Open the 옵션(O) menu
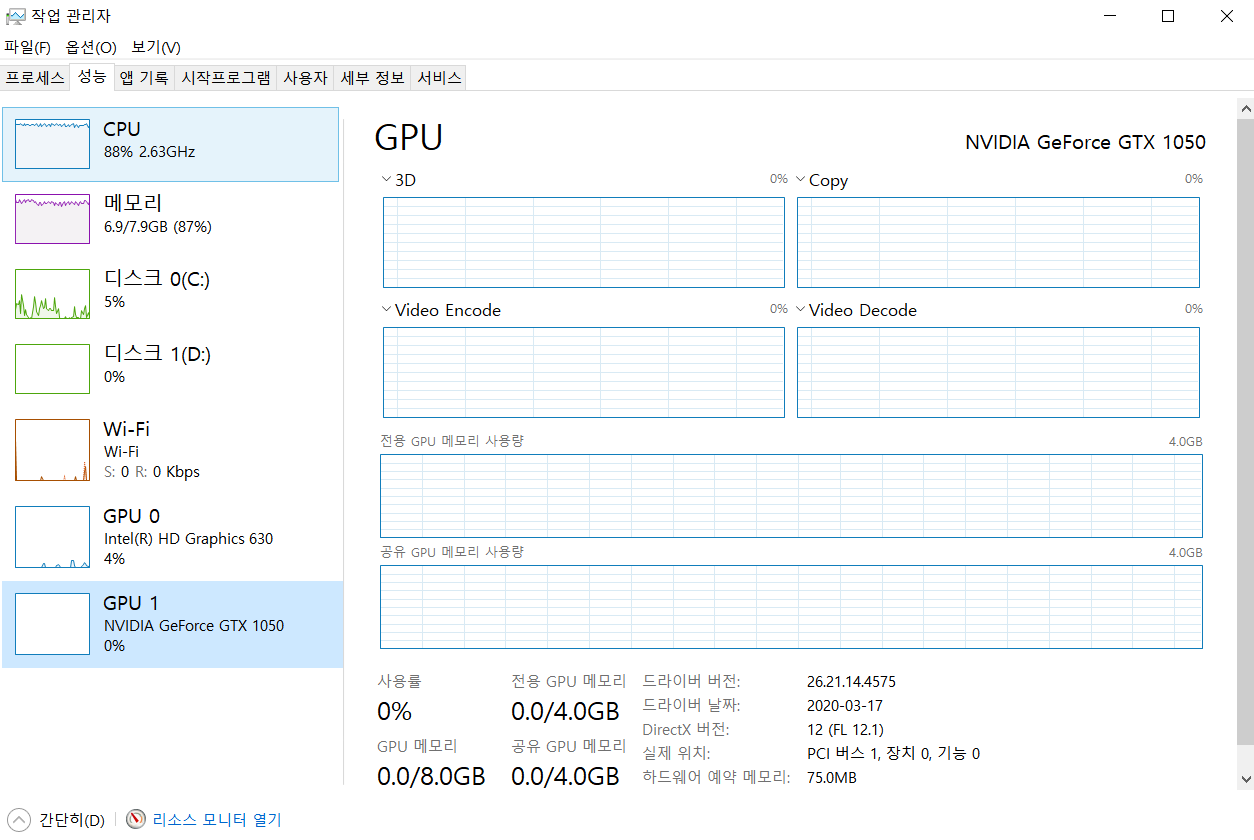The image size is (1254, 840). (91, 47)
